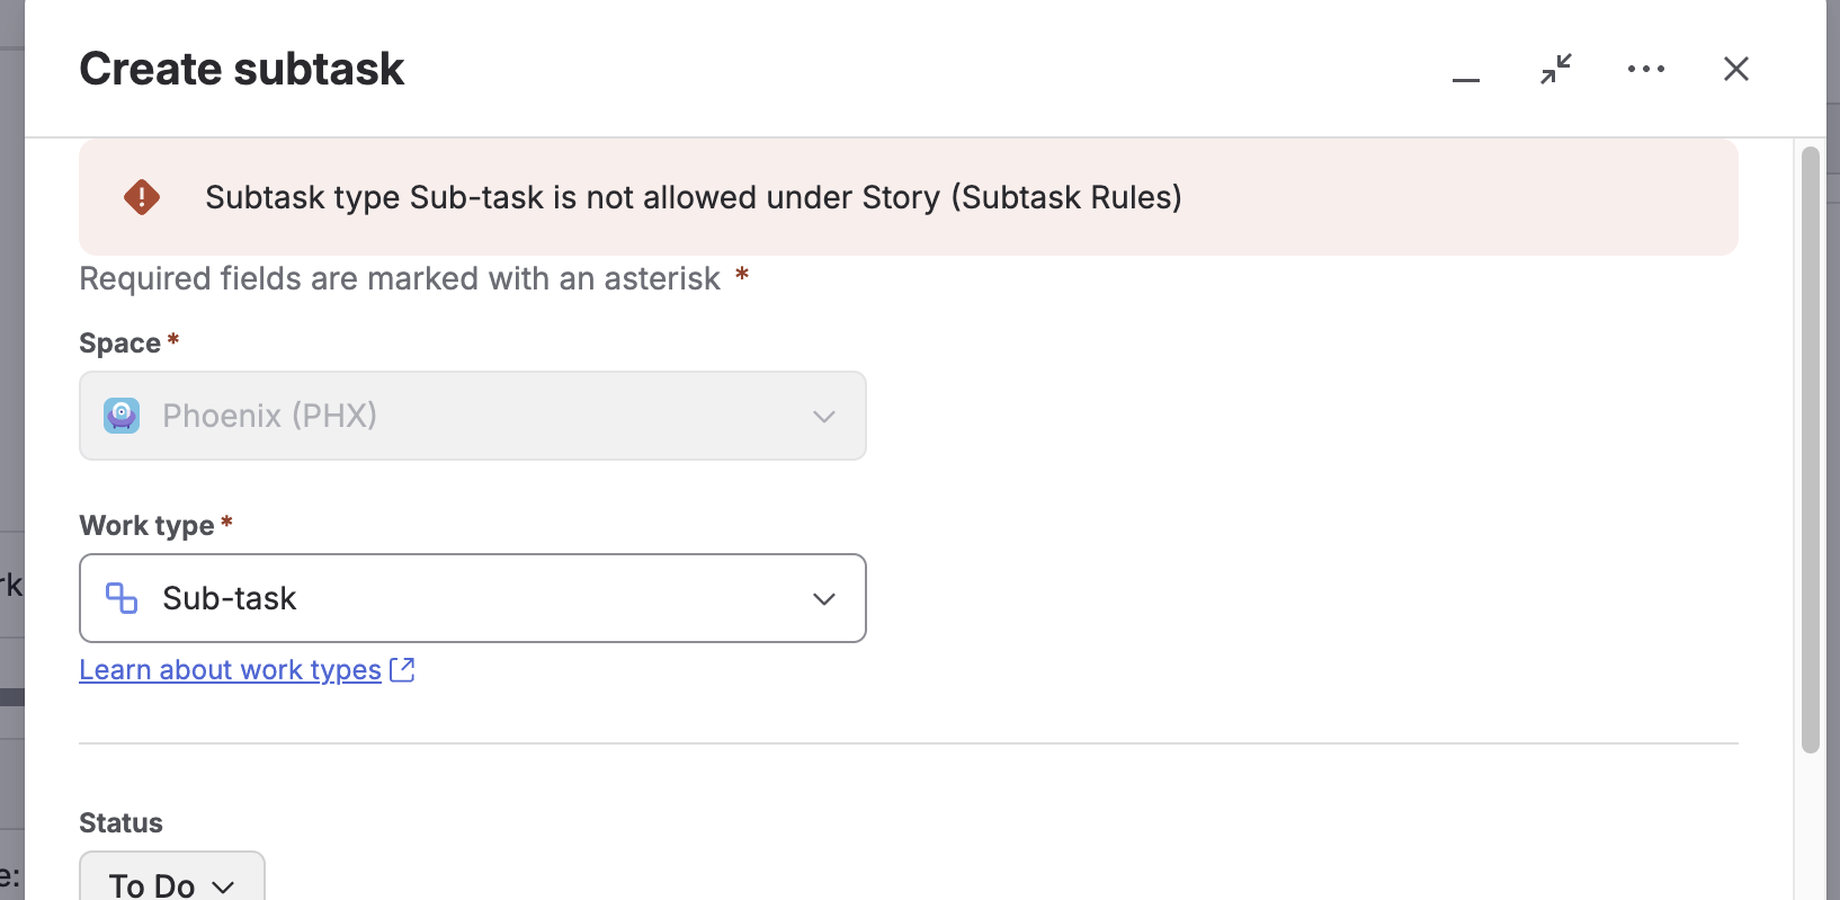Open the Space dropdown showing Phoenix (PHX)
Viewport: 1840px width, 900px height.
click(x=473, y=416)
